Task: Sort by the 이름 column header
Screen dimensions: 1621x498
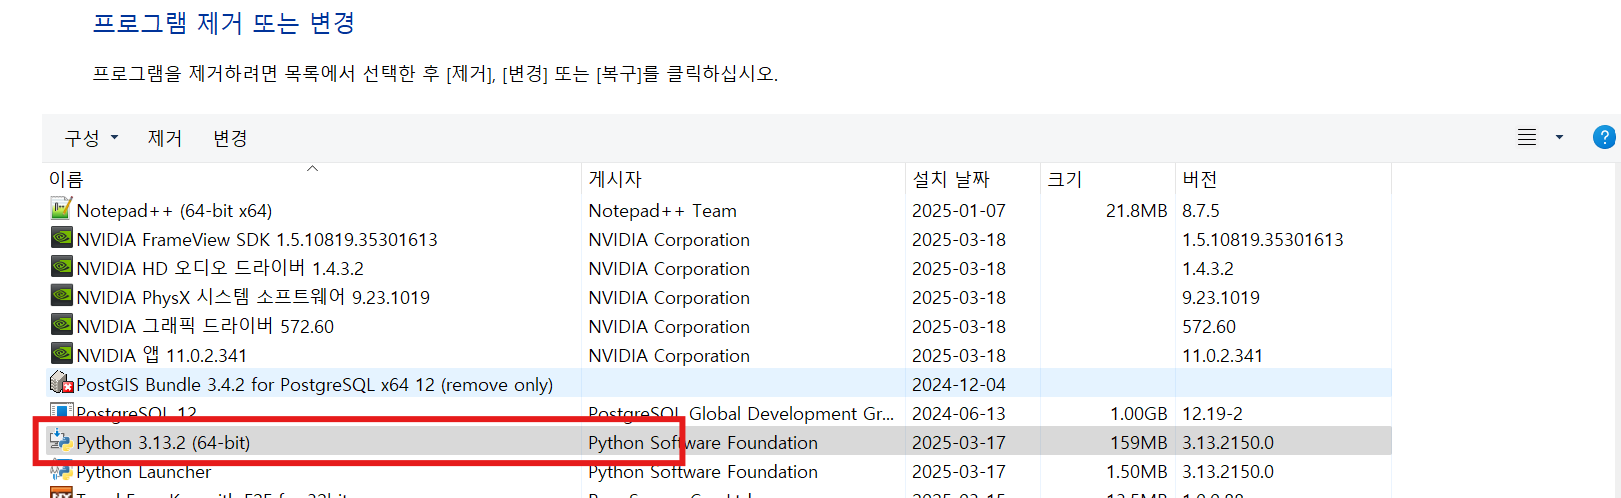Action: tap(311, 179)
